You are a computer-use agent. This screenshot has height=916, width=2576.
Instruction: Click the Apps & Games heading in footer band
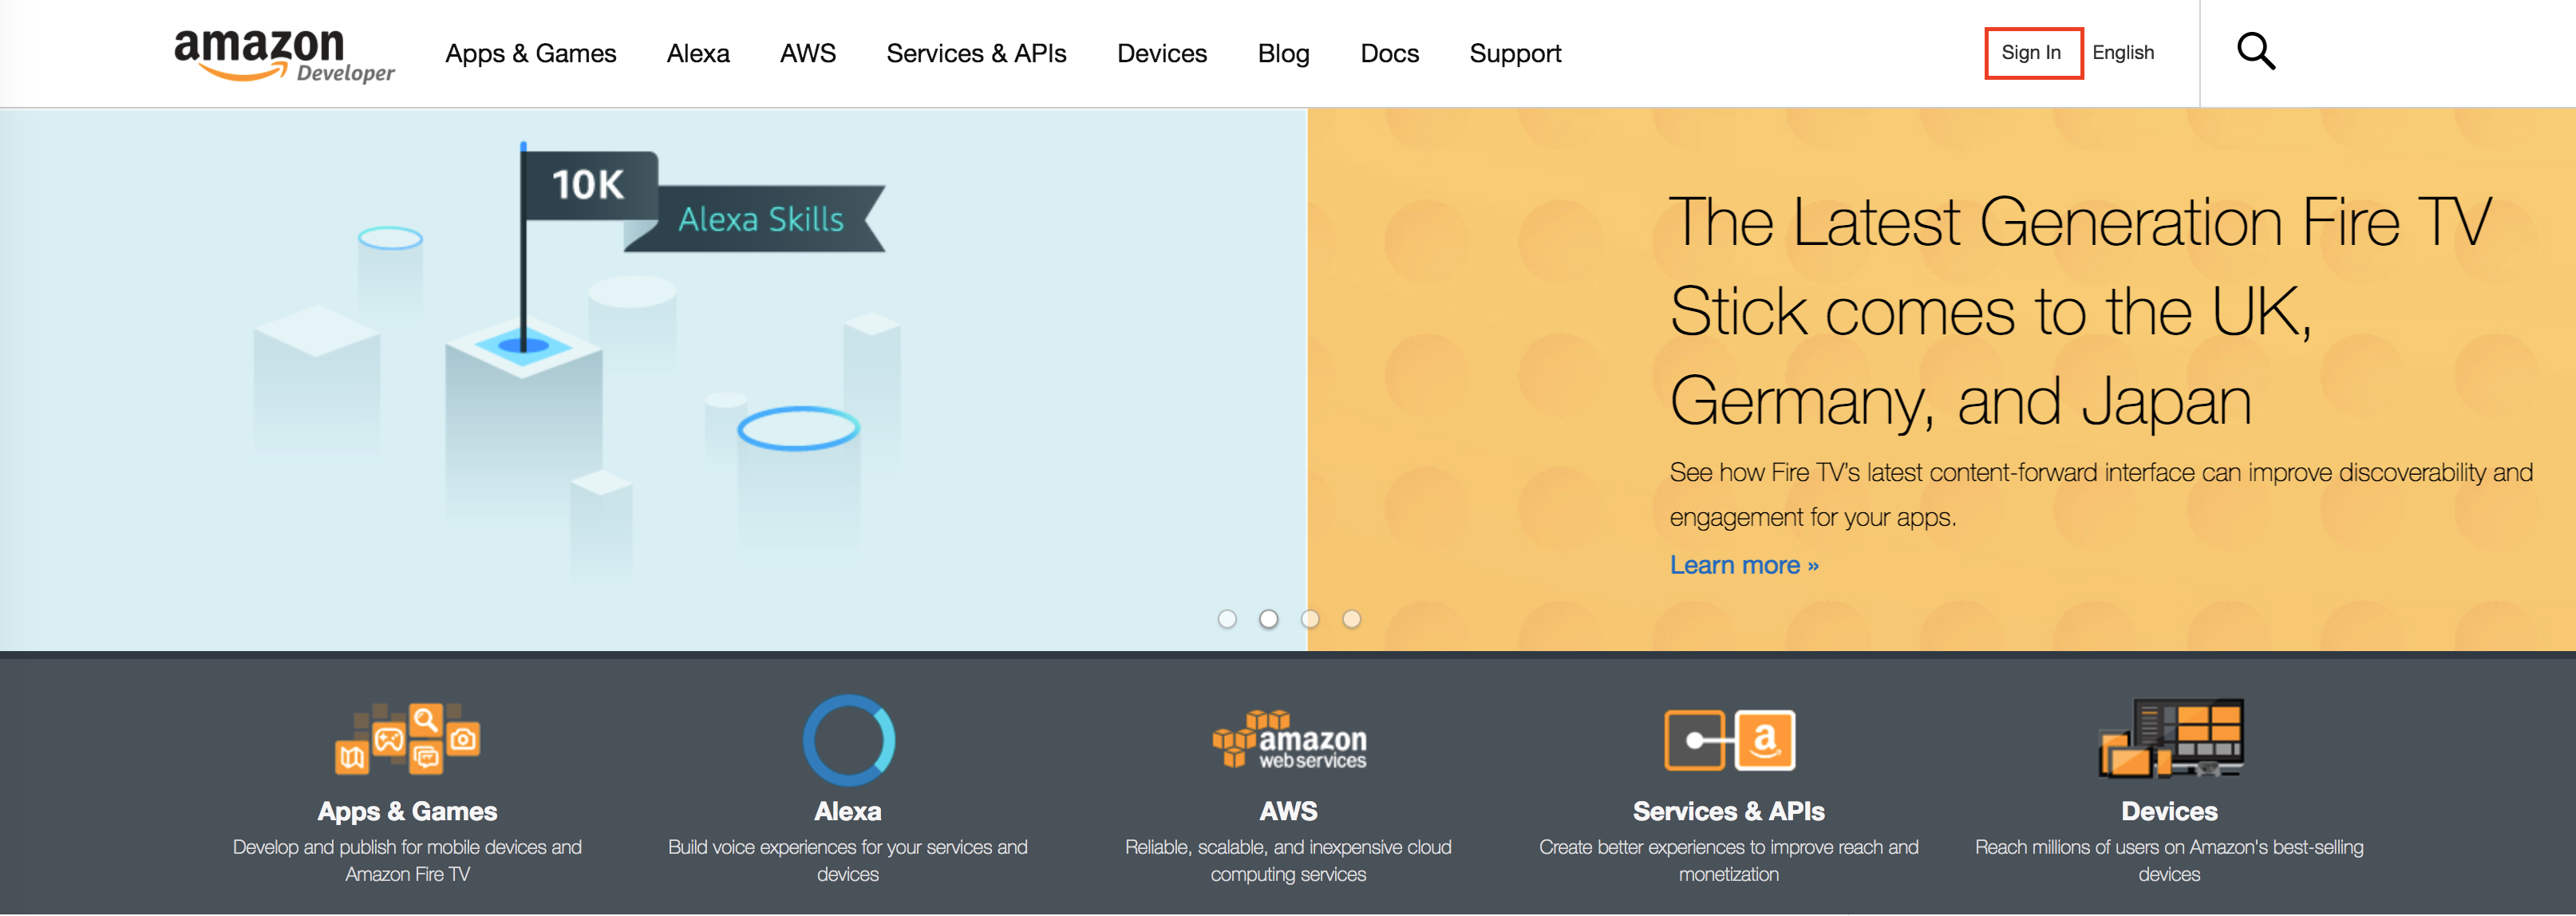click(x=407, y=811)
